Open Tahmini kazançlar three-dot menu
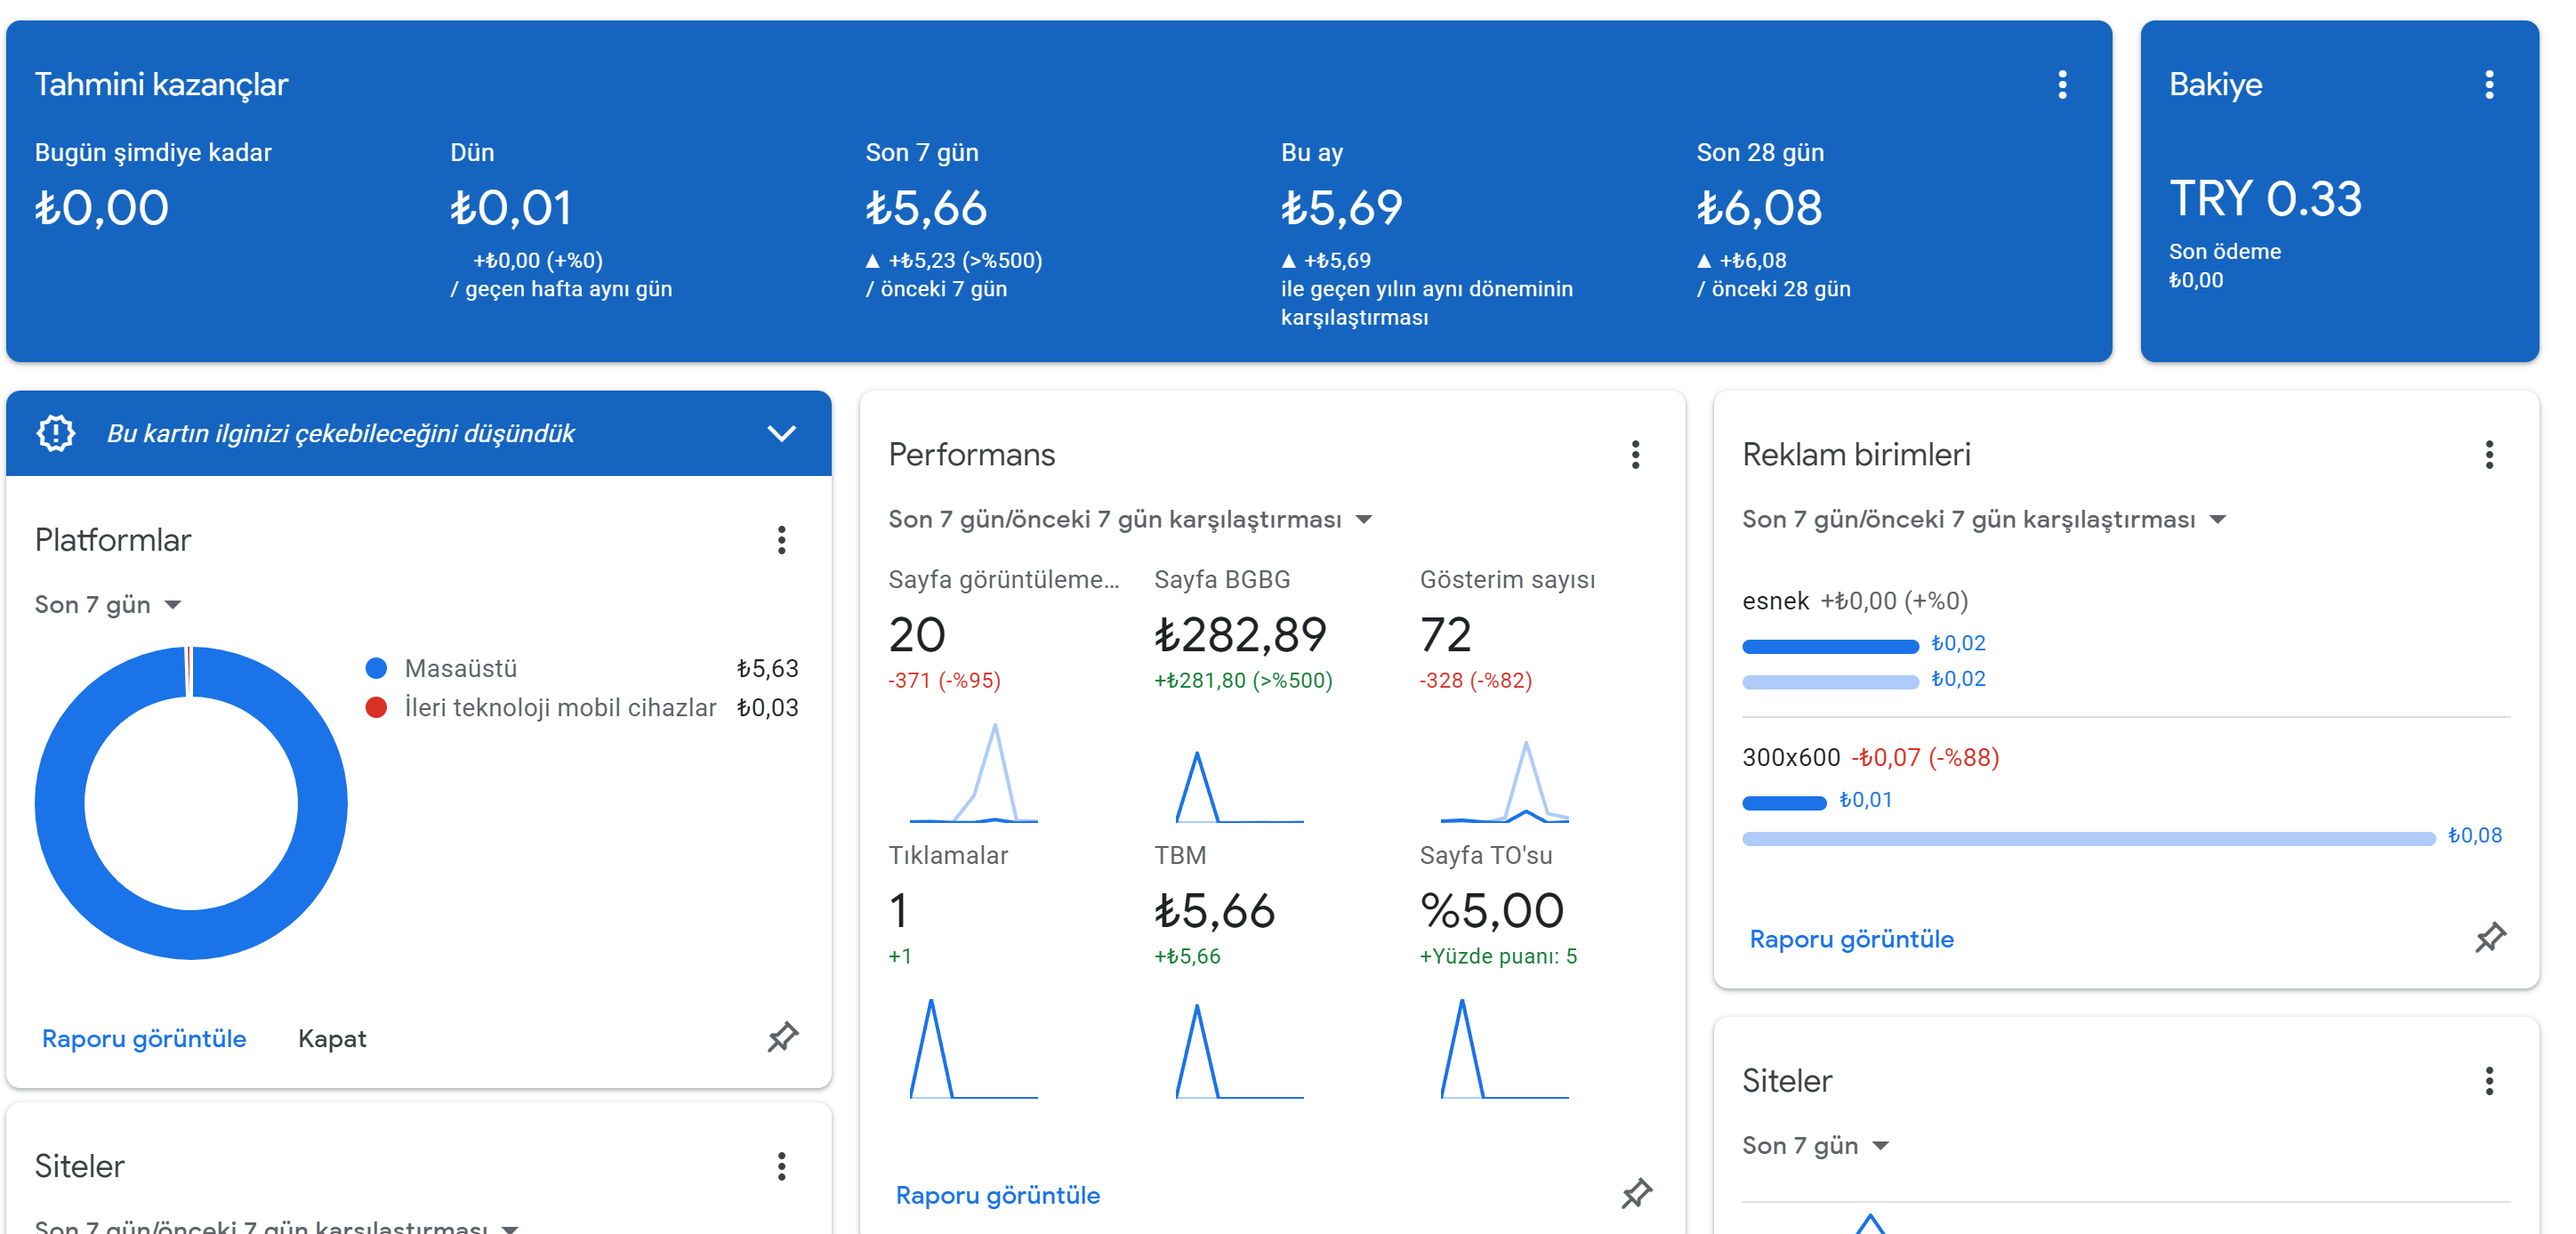The width and height of the screenshot is (2576, 1234). click(x=2061, y=85)
